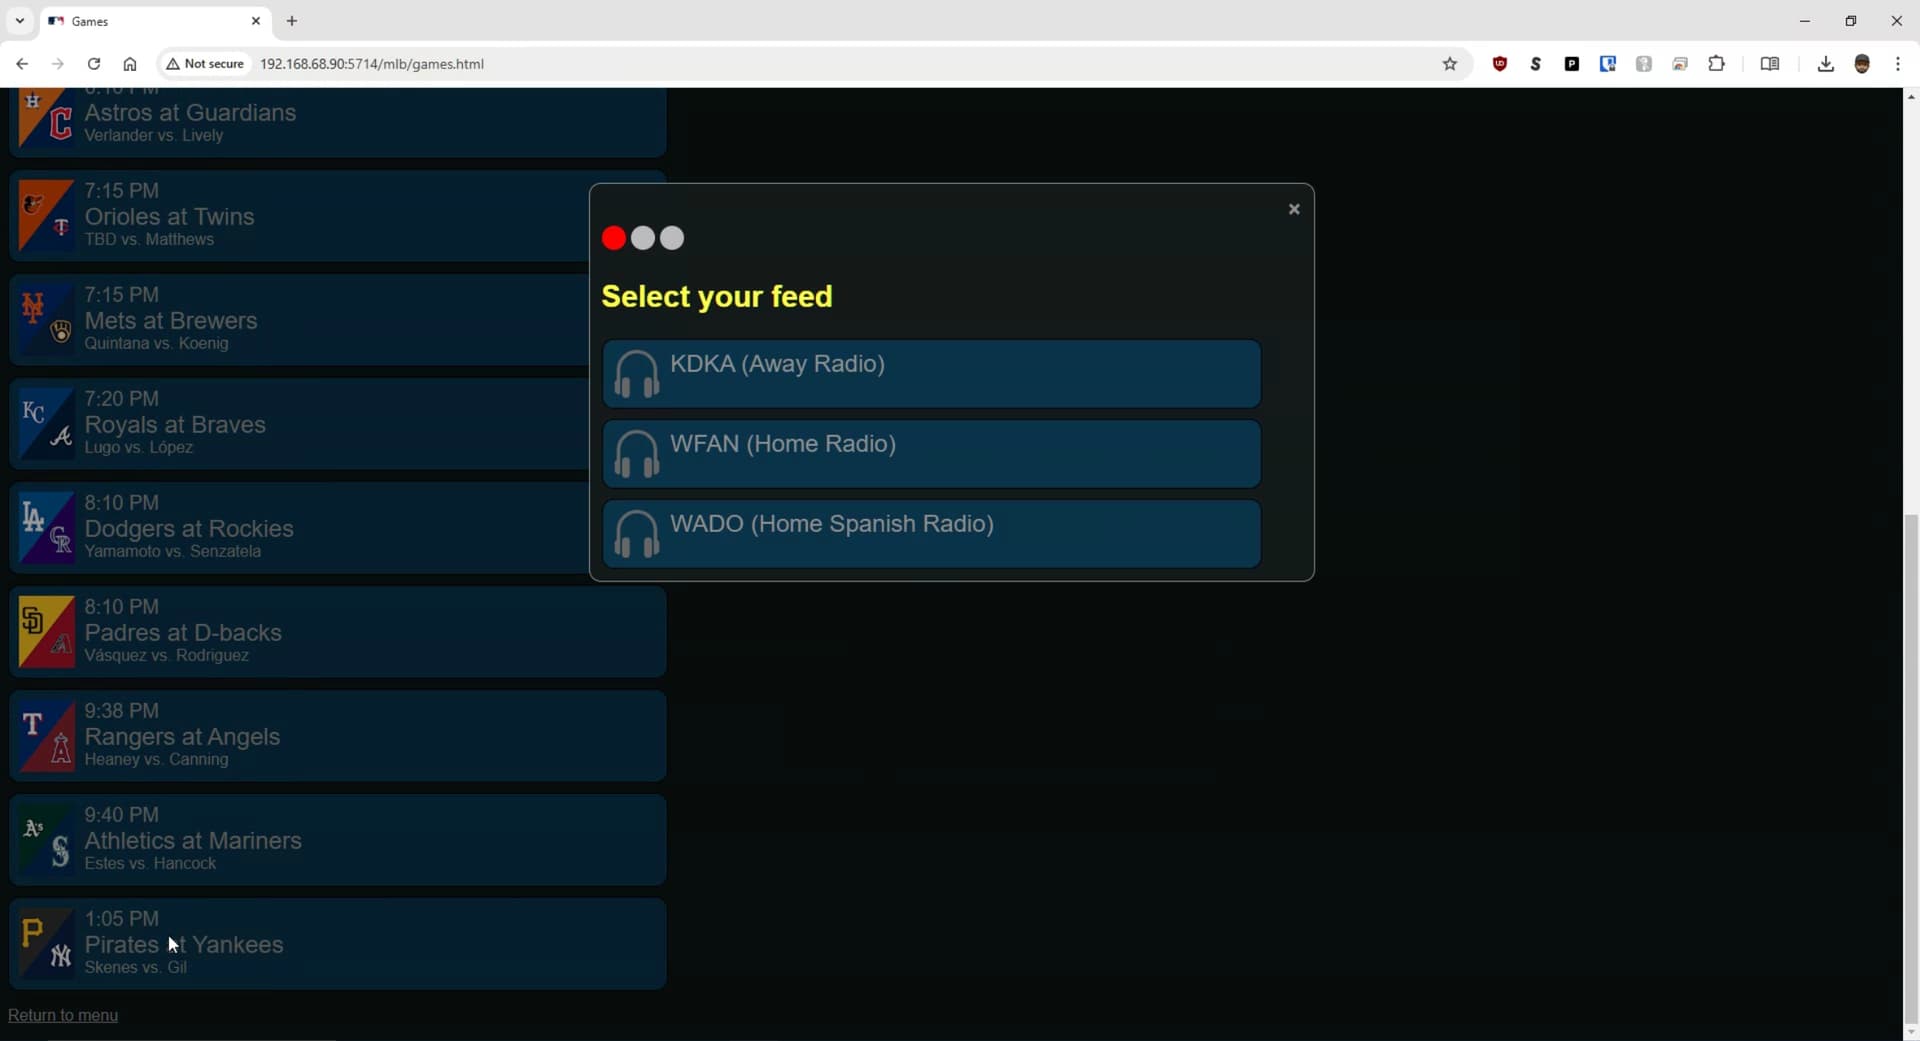Select the Rangers at Angels game
This screenshot has width=1920, height=1041.
[338, 736]
